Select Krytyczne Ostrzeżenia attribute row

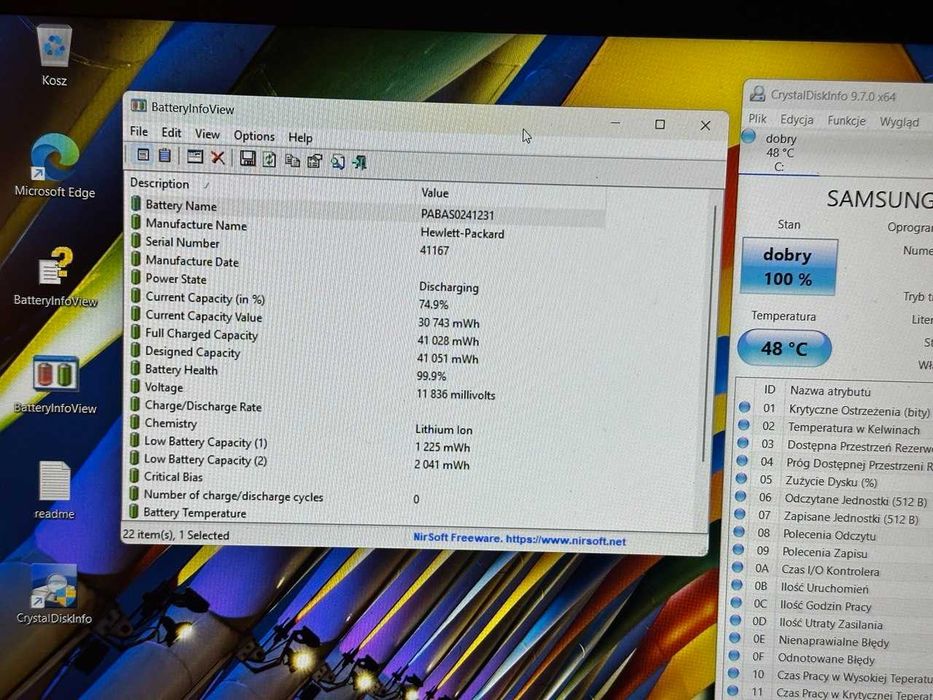pos(834,410)
